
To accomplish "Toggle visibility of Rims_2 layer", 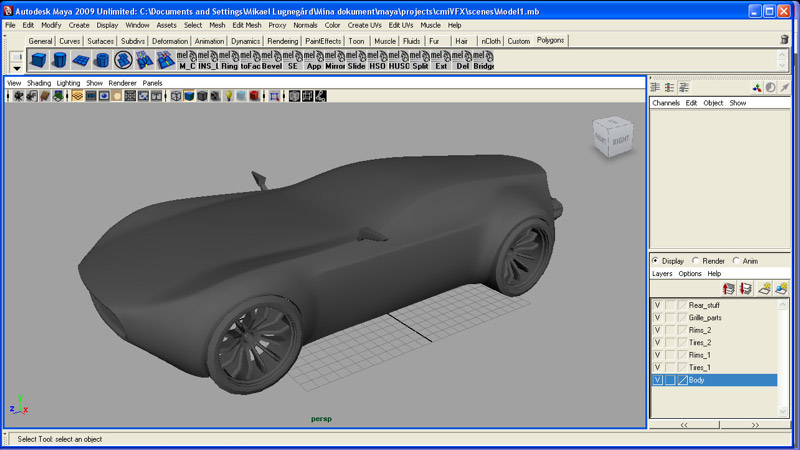I will [657, 330].
